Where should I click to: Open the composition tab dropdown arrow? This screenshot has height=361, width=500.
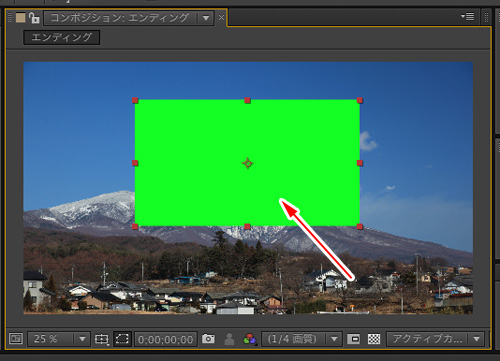point(206,18)
